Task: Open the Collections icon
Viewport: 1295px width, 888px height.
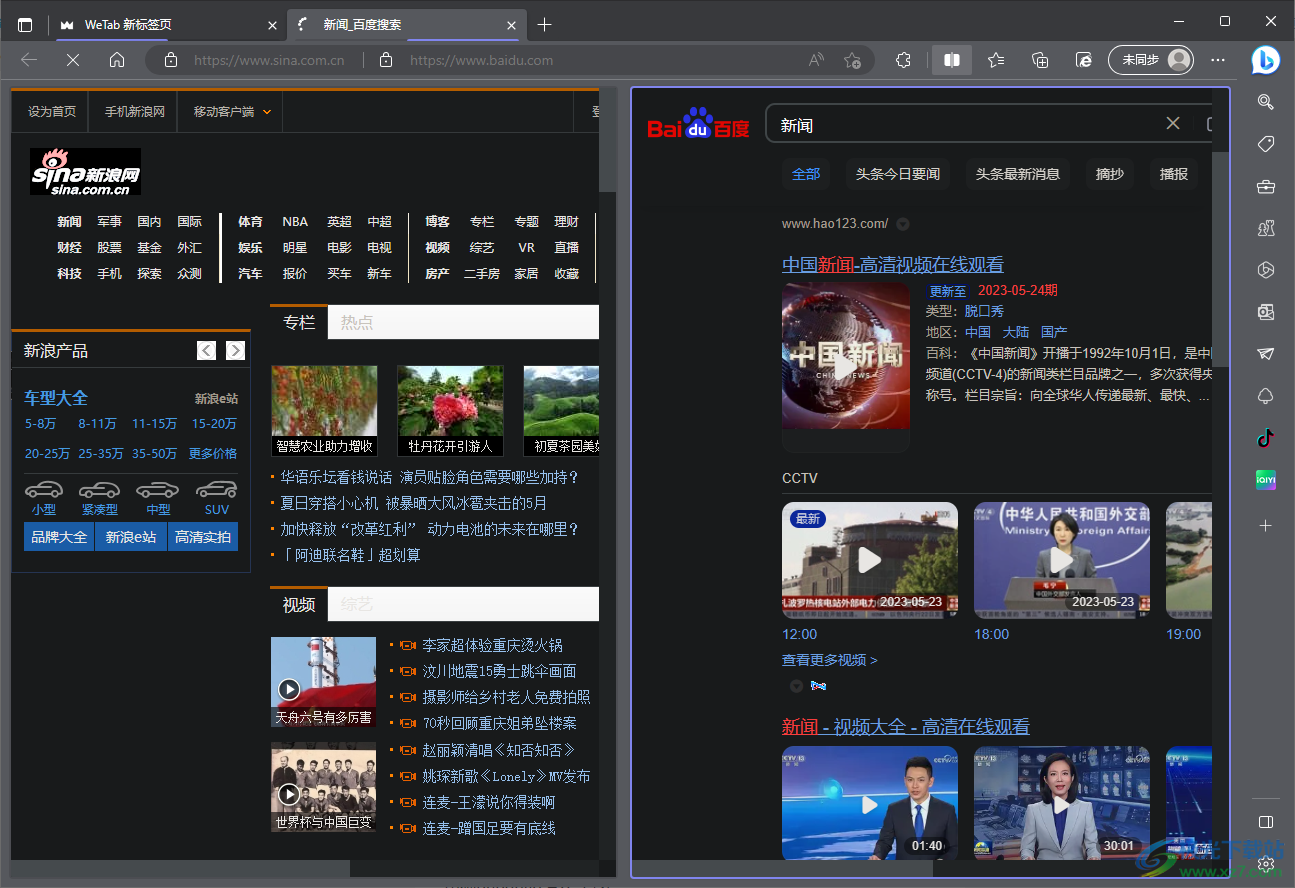Action: point(1040,60)
